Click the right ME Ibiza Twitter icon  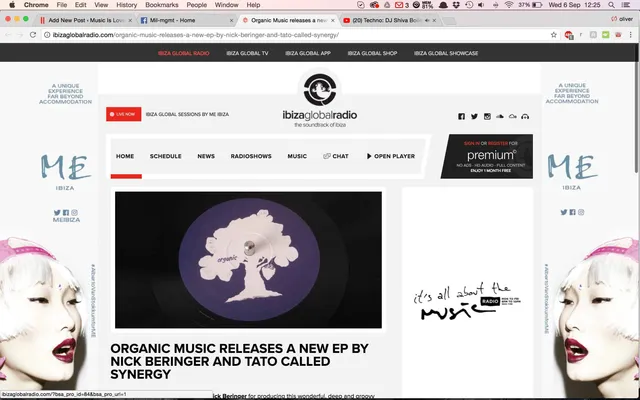pos(564,212)
